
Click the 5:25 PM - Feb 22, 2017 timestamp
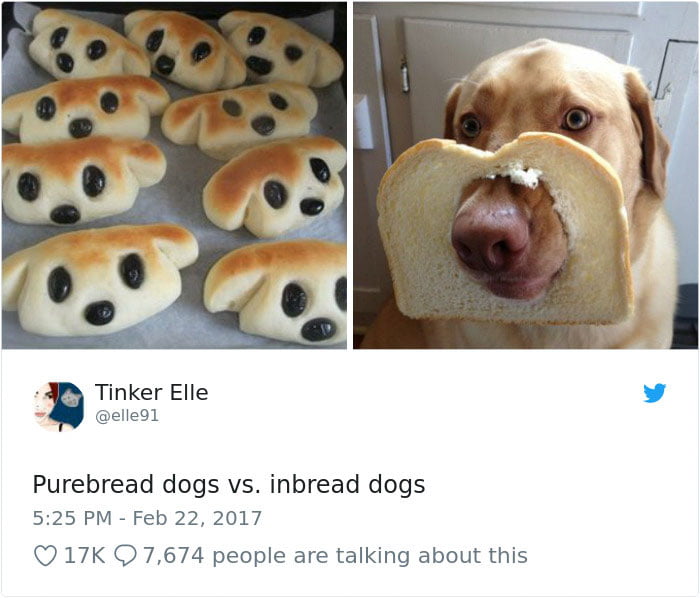[x=147, y=518]
